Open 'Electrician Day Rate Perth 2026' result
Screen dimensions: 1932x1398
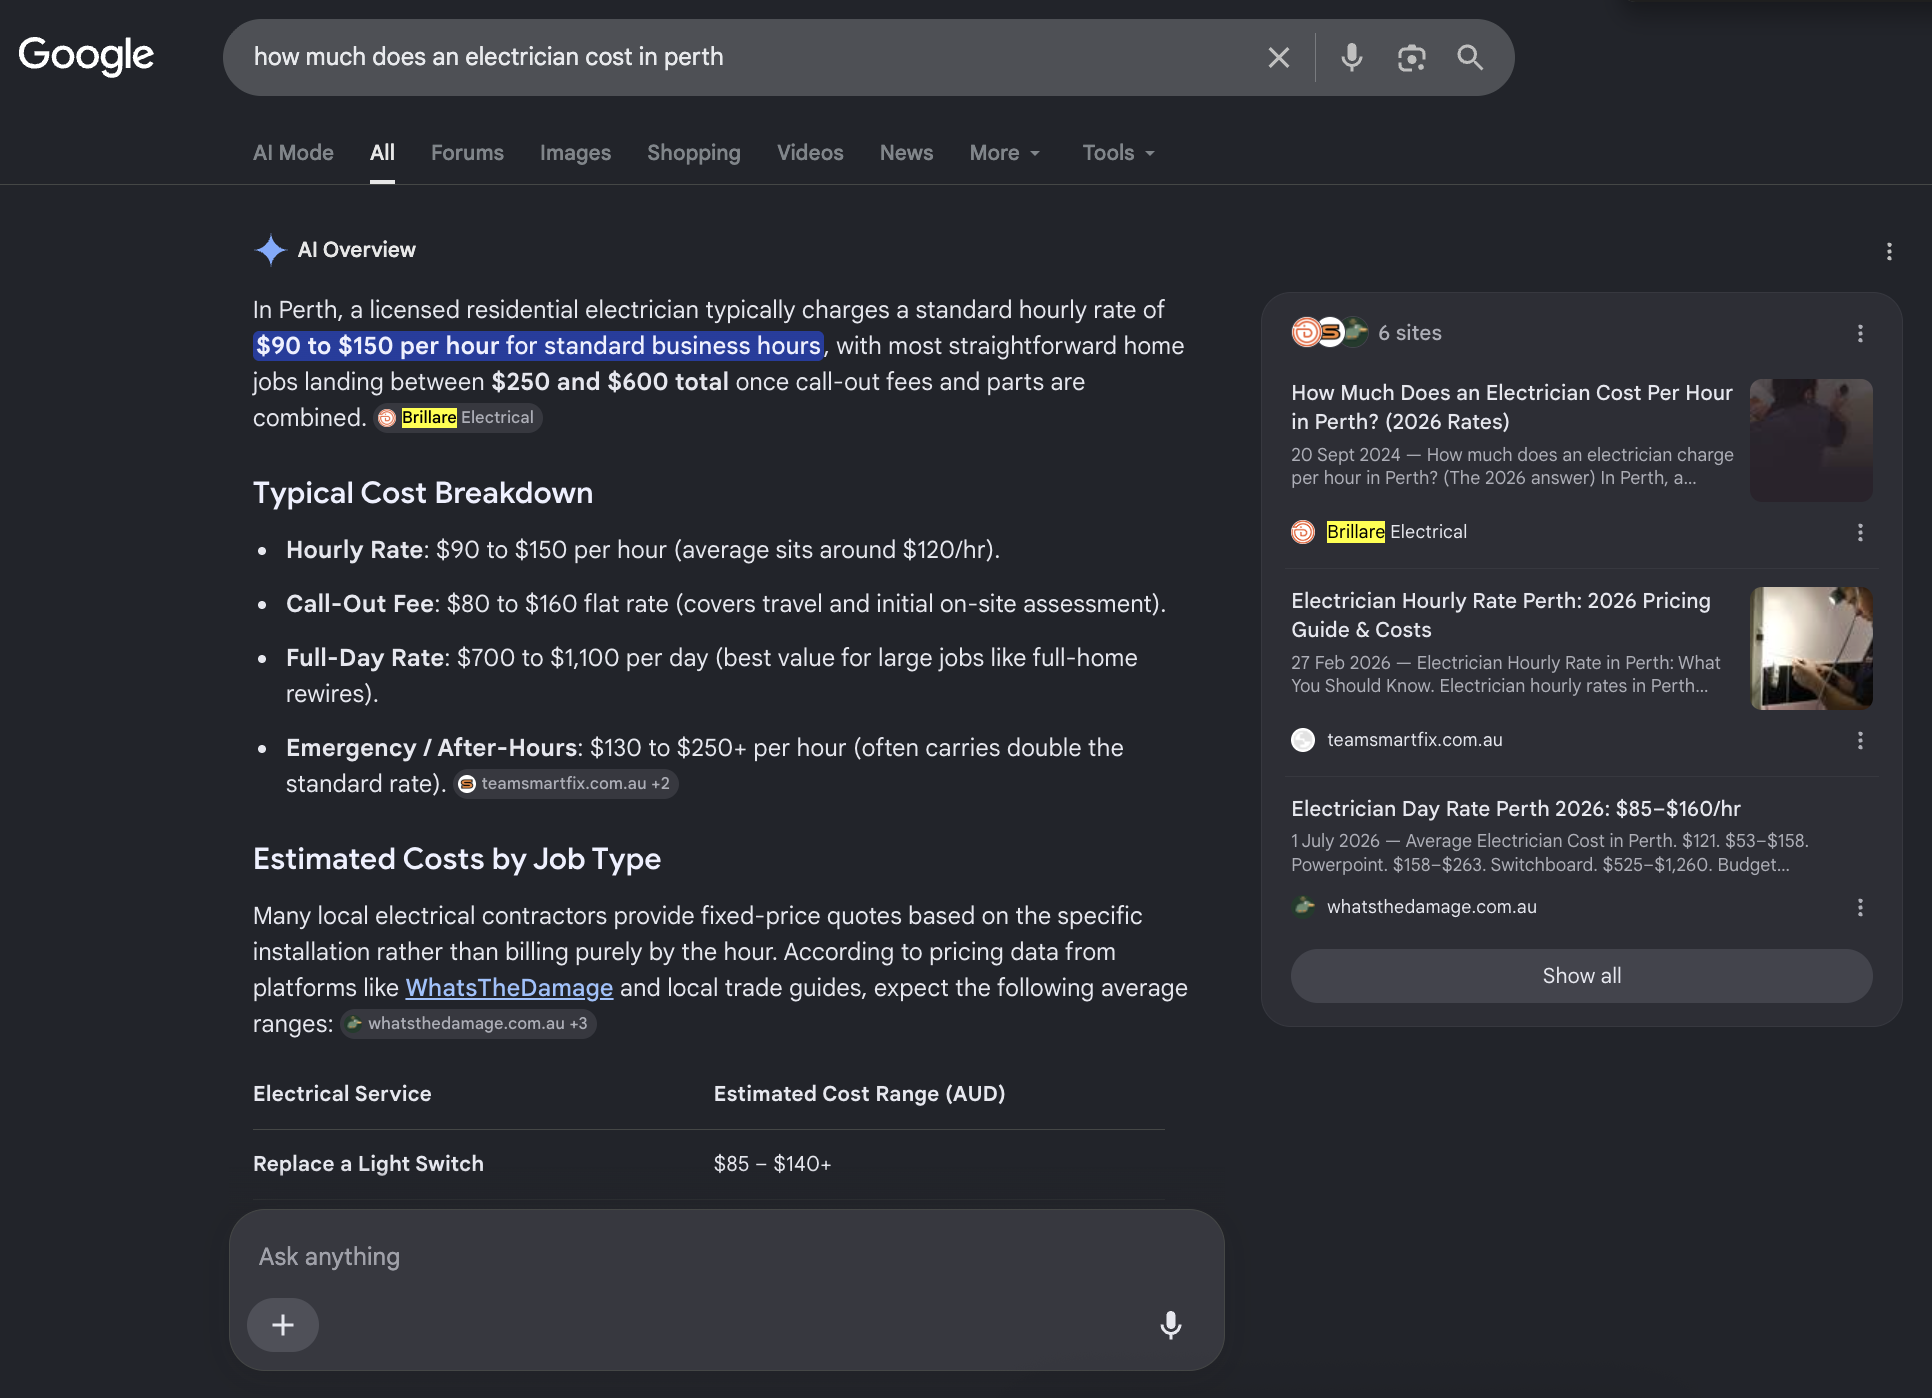(x=1515, y=808)
